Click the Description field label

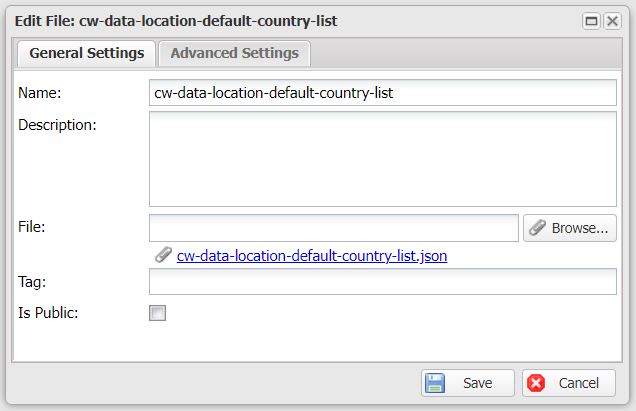coord(57,125)
